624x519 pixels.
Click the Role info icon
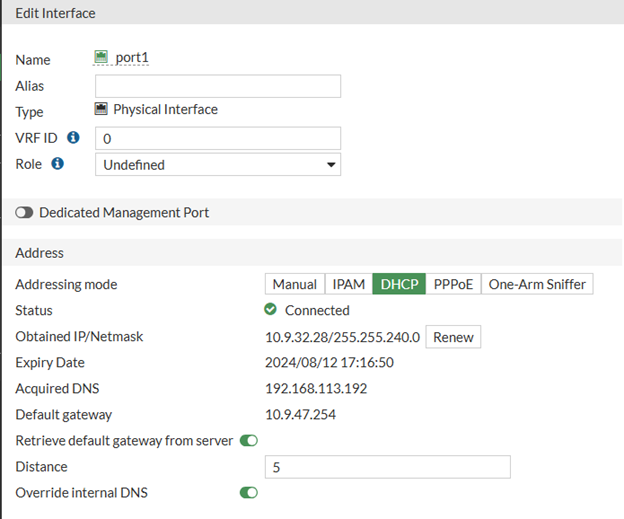57,163
